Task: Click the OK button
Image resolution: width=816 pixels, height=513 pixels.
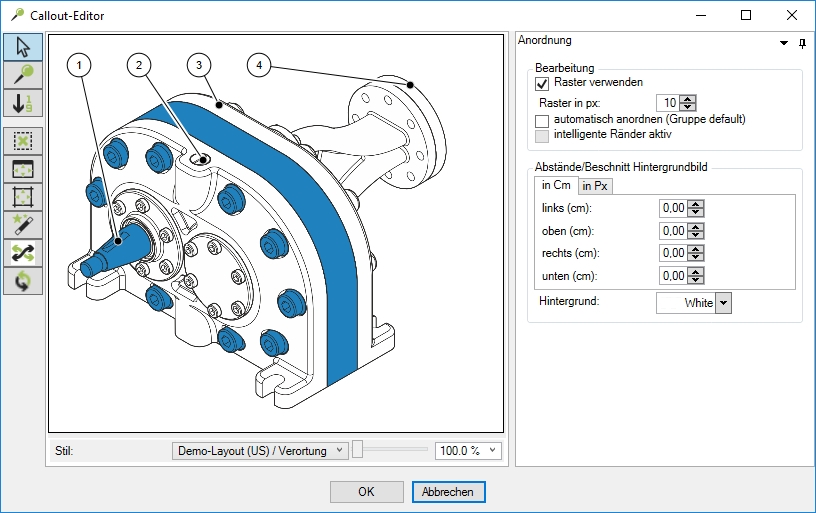Action: point(366,492)
